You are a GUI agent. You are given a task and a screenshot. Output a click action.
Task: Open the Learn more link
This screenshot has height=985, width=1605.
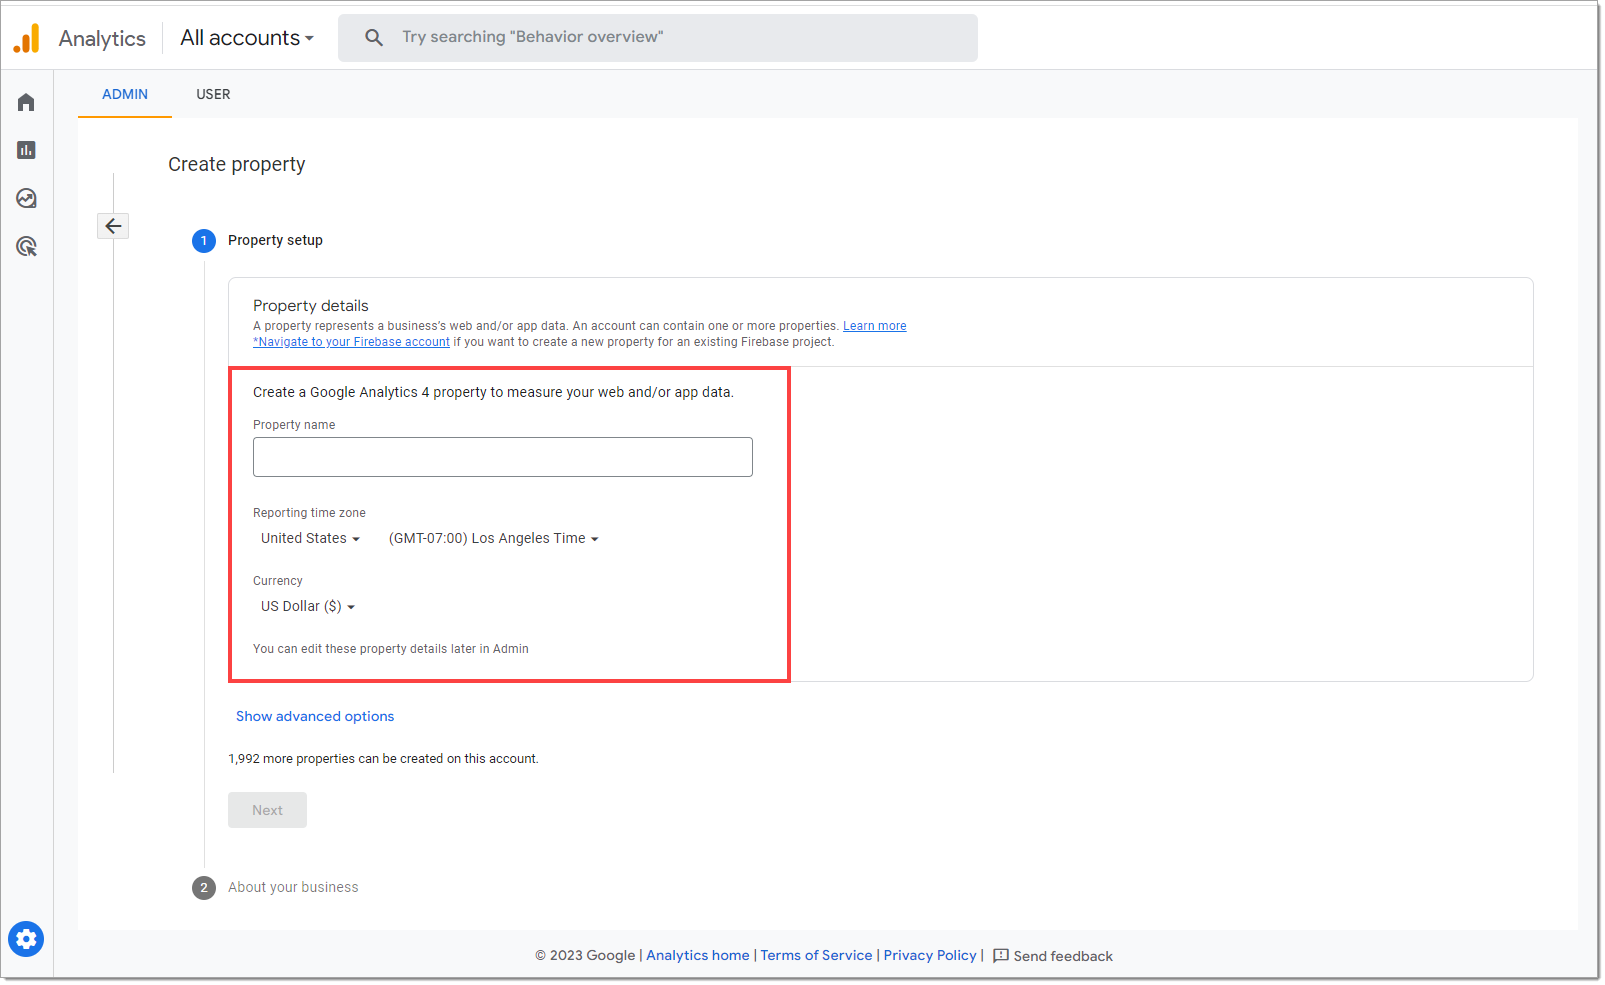pyautogui.click(x=874, y=326)
